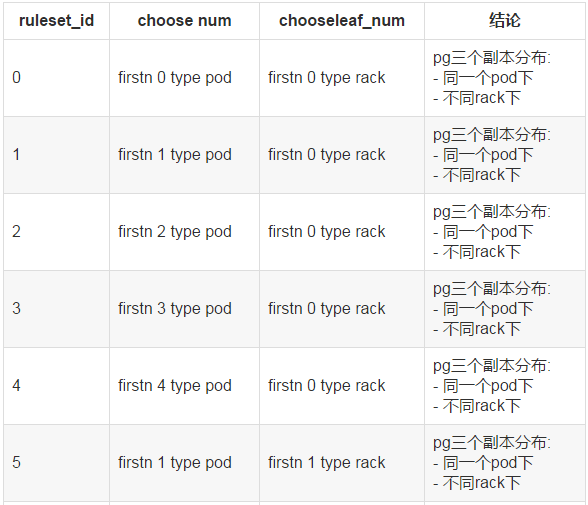Click the ruleset_id column header

tap(57, 21)
